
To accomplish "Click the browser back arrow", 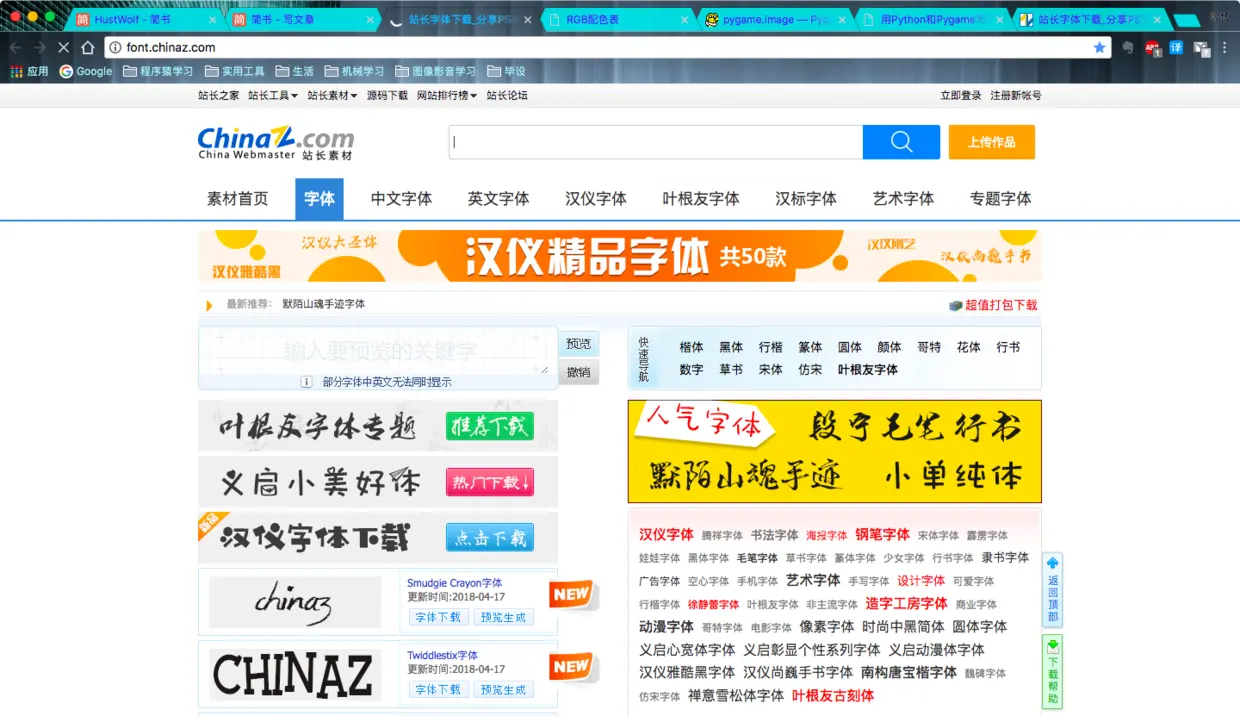I will [16, 47].
